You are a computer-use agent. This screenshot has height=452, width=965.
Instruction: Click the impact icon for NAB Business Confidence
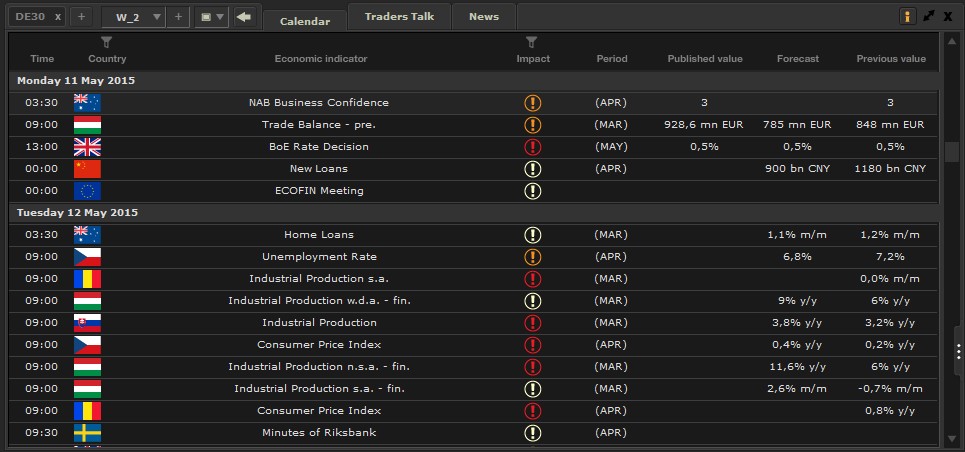click(532, 103)
